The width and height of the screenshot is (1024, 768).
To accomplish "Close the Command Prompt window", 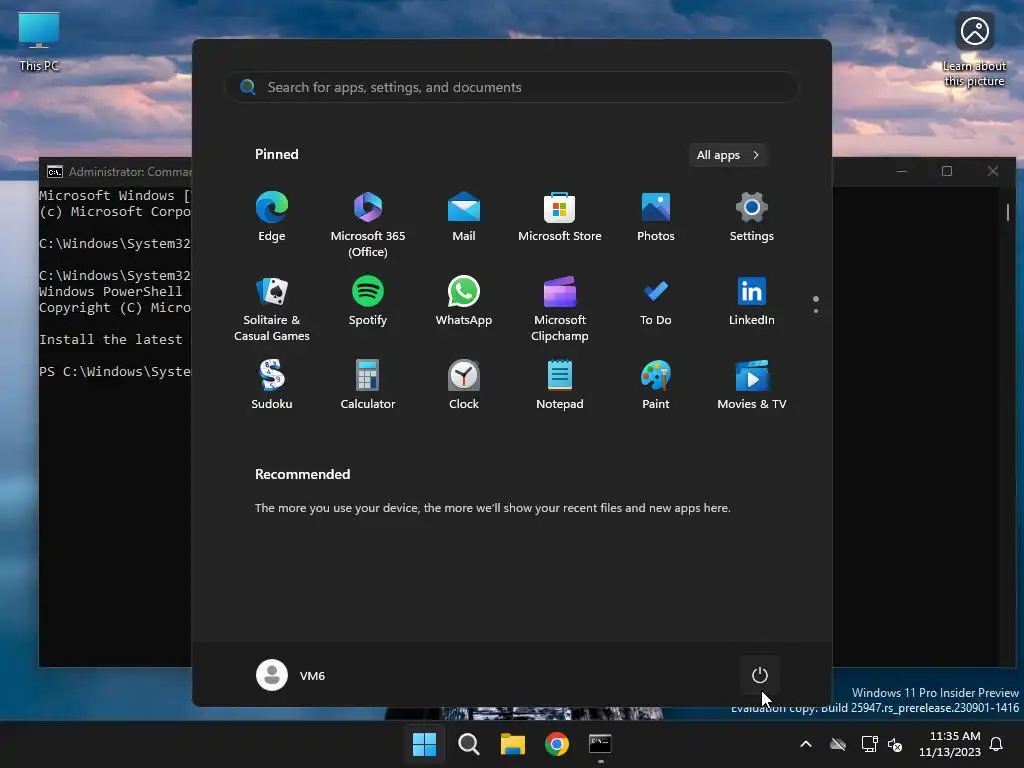I will click(x=993, y=171).
